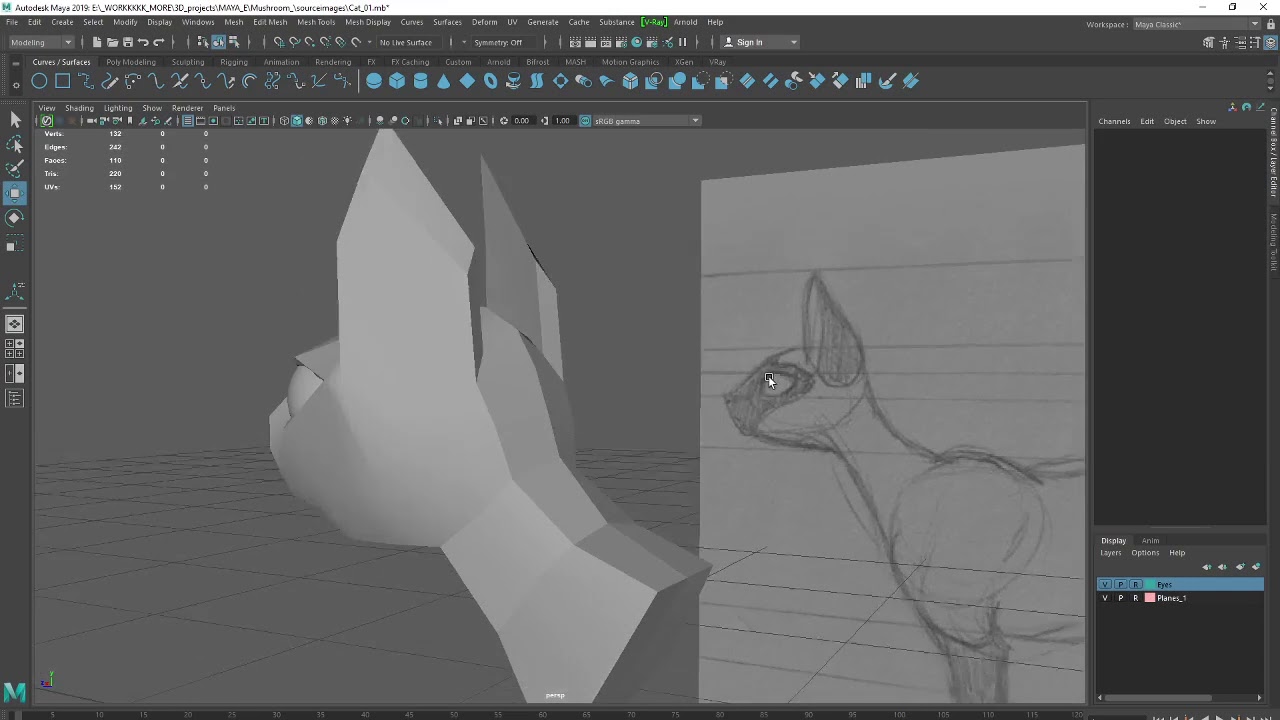Screen dimensions: 1280x720
Task: Open Channels menu in Channel Box
Action: [x=1114, y=122]
